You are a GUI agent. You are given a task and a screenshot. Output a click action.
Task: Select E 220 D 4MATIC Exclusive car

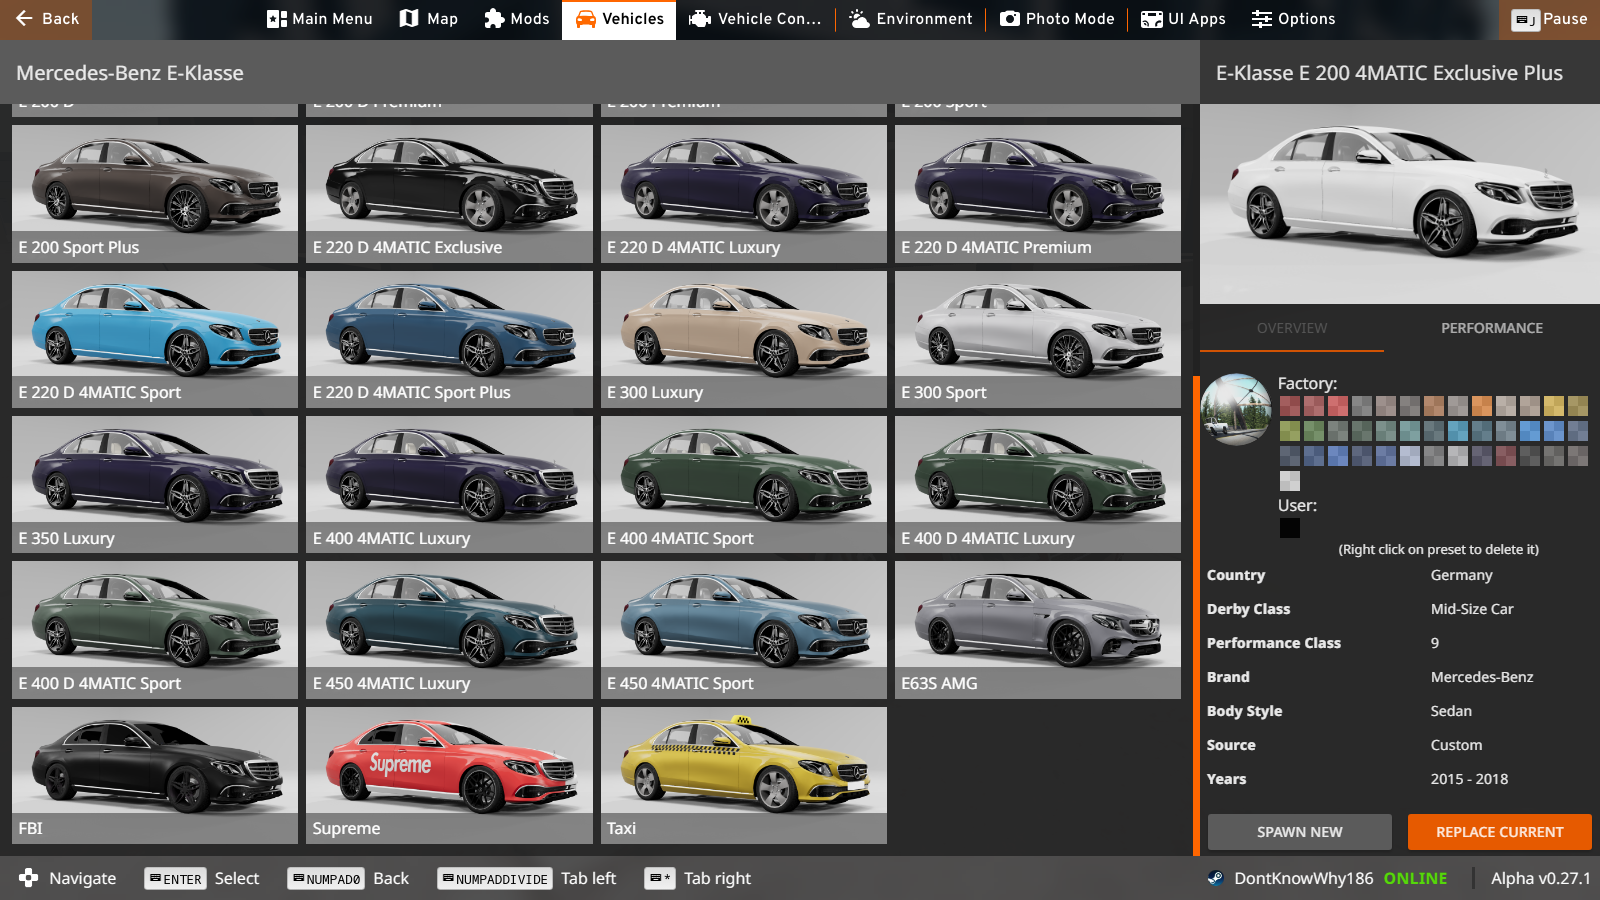pos(449,194)
